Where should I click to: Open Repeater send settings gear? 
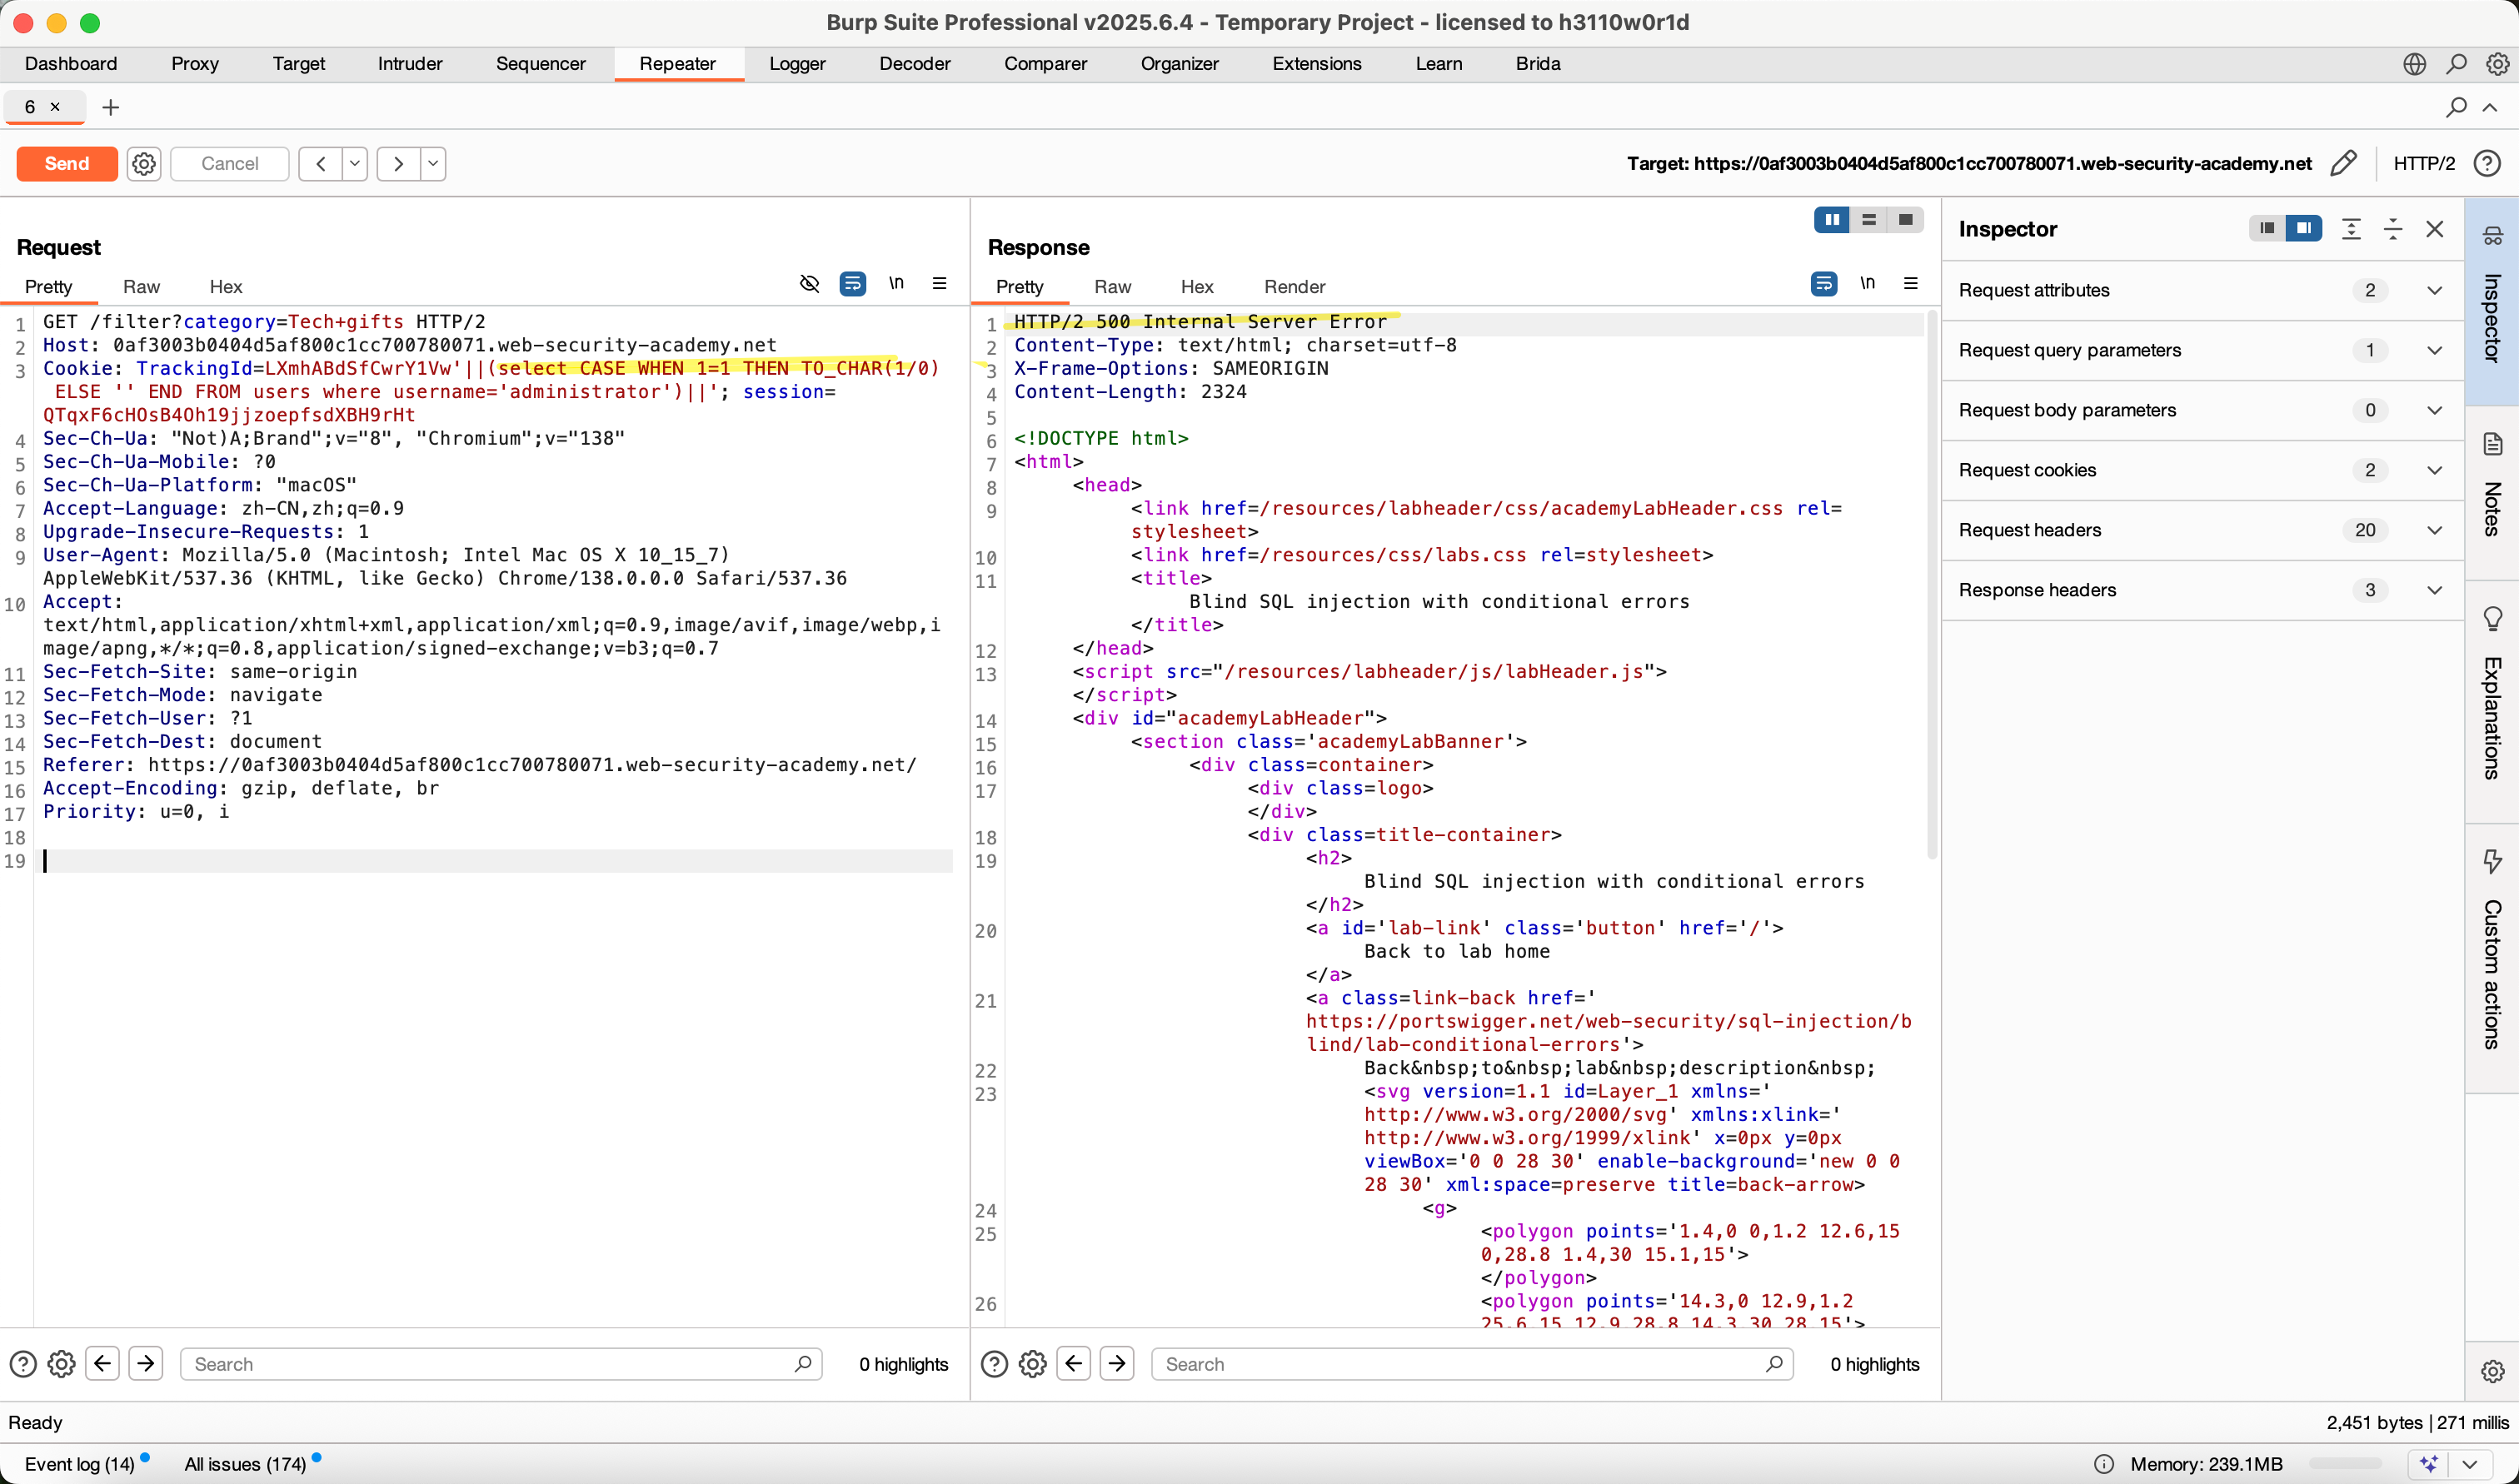pos(144,163)
